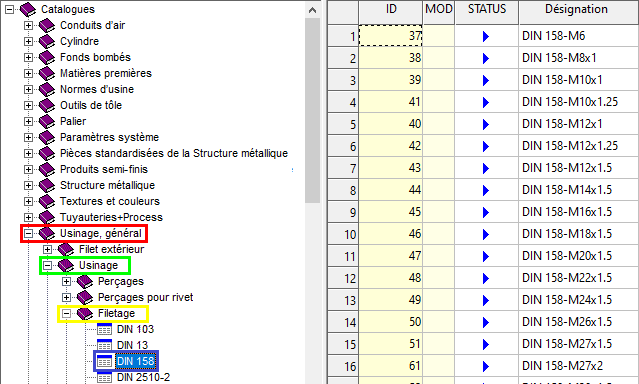Click designation cell DIN 158-M12x1.25
Screen dimensions: 639x384
(579, 146)
